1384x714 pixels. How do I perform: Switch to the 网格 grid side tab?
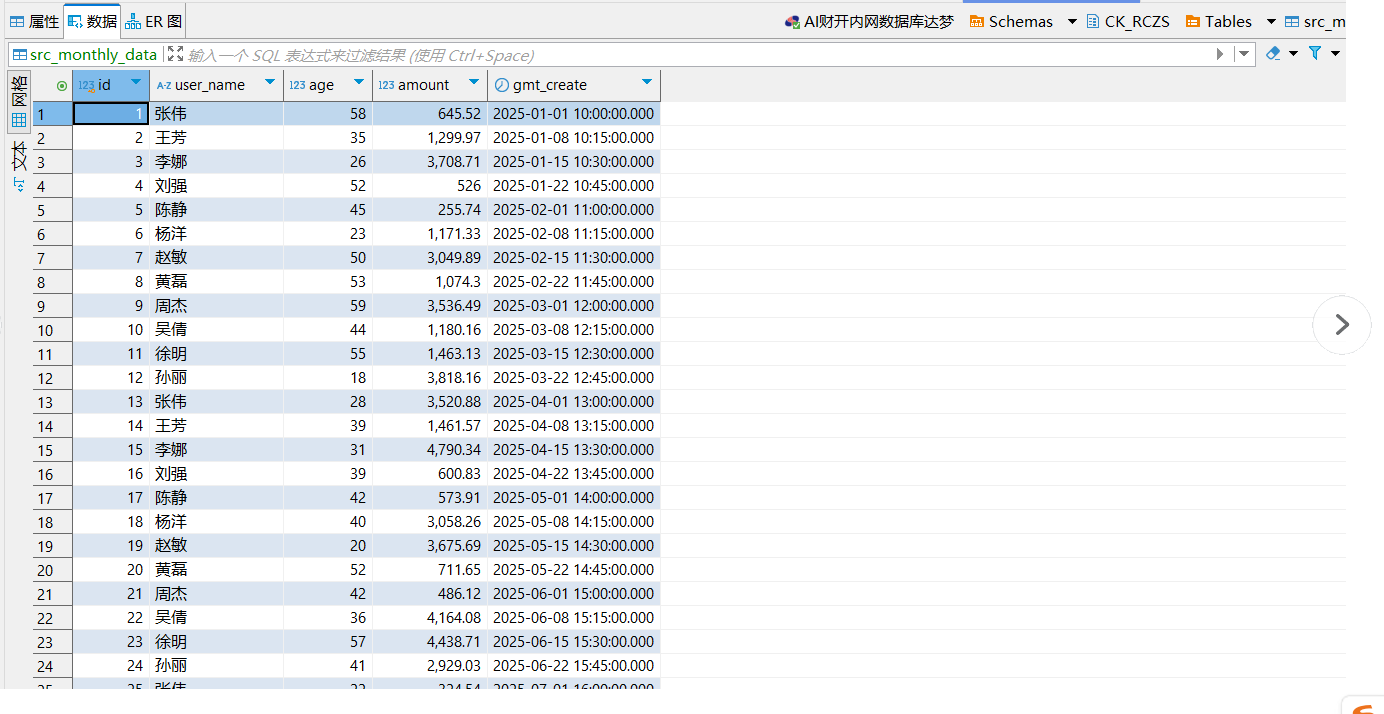[19, 100]
